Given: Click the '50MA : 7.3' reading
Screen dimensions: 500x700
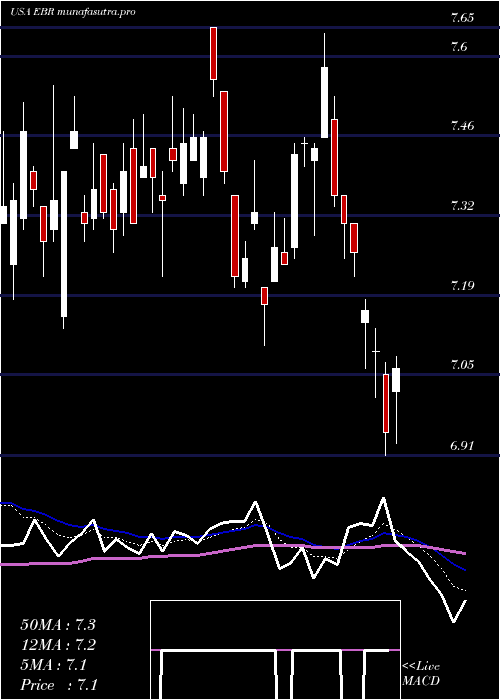Looking at the screenshot, I should 58,625.
